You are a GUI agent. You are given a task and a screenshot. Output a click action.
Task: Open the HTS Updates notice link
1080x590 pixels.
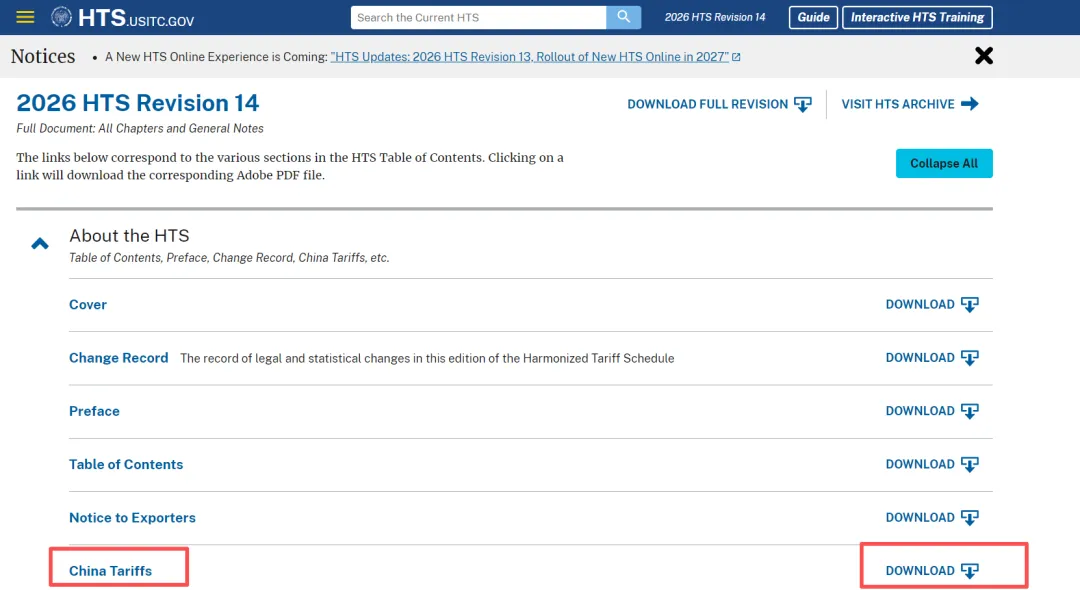pos(530,57)
